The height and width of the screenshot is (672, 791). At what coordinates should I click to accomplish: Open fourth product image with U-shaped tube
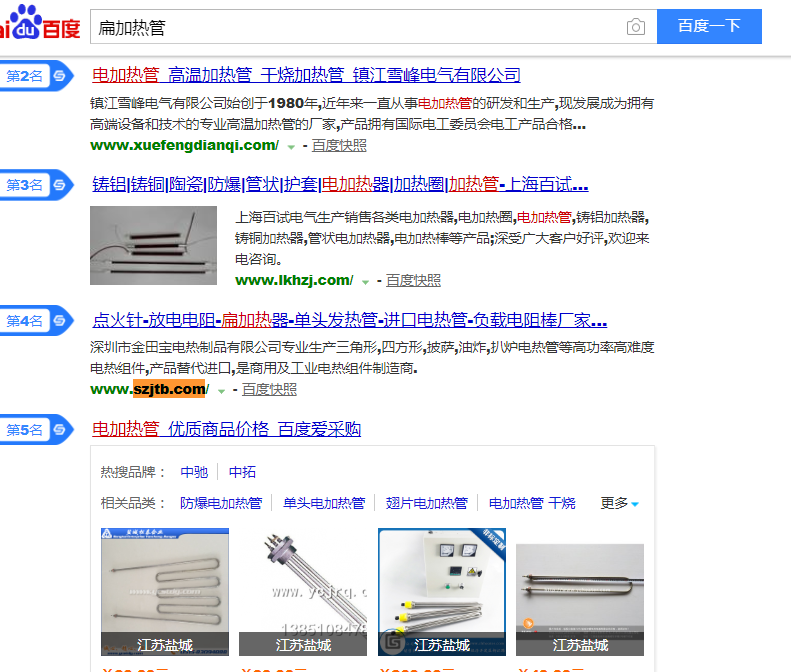click(x=580, y=599)
